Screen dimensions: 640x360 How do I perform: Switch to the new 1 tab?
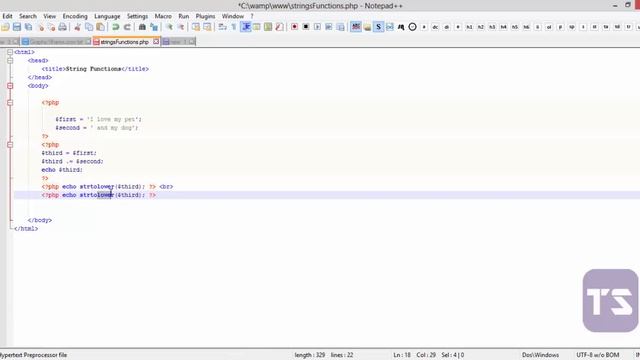tap(178, 42)
